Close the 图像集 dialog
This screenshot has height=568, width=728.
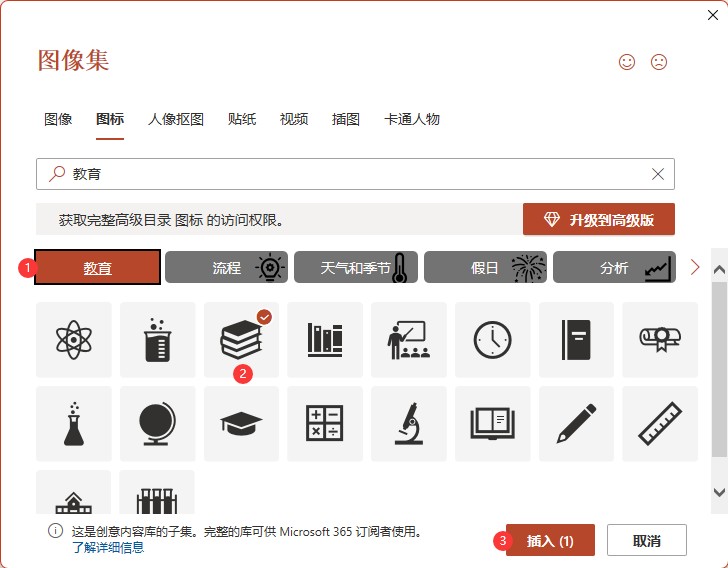point(713,15)
